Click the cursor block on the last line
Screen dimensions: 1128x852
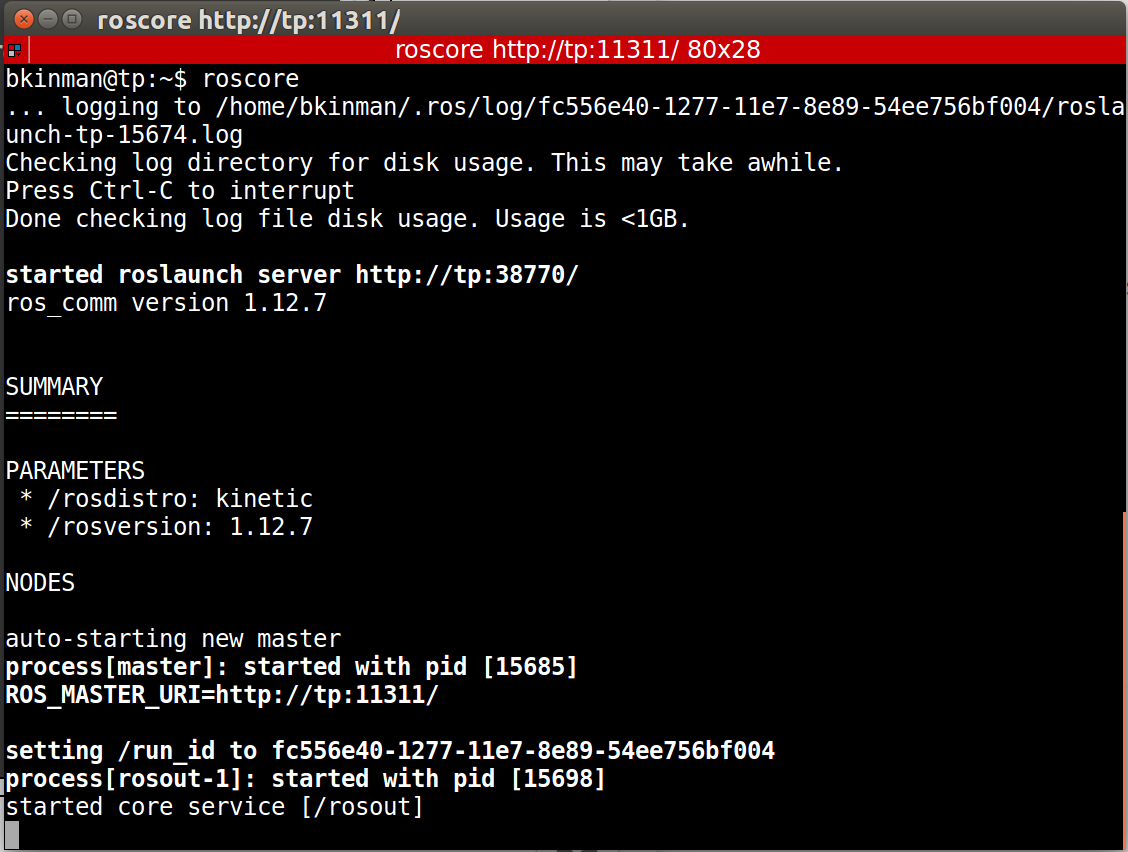(x=12, y=834)
